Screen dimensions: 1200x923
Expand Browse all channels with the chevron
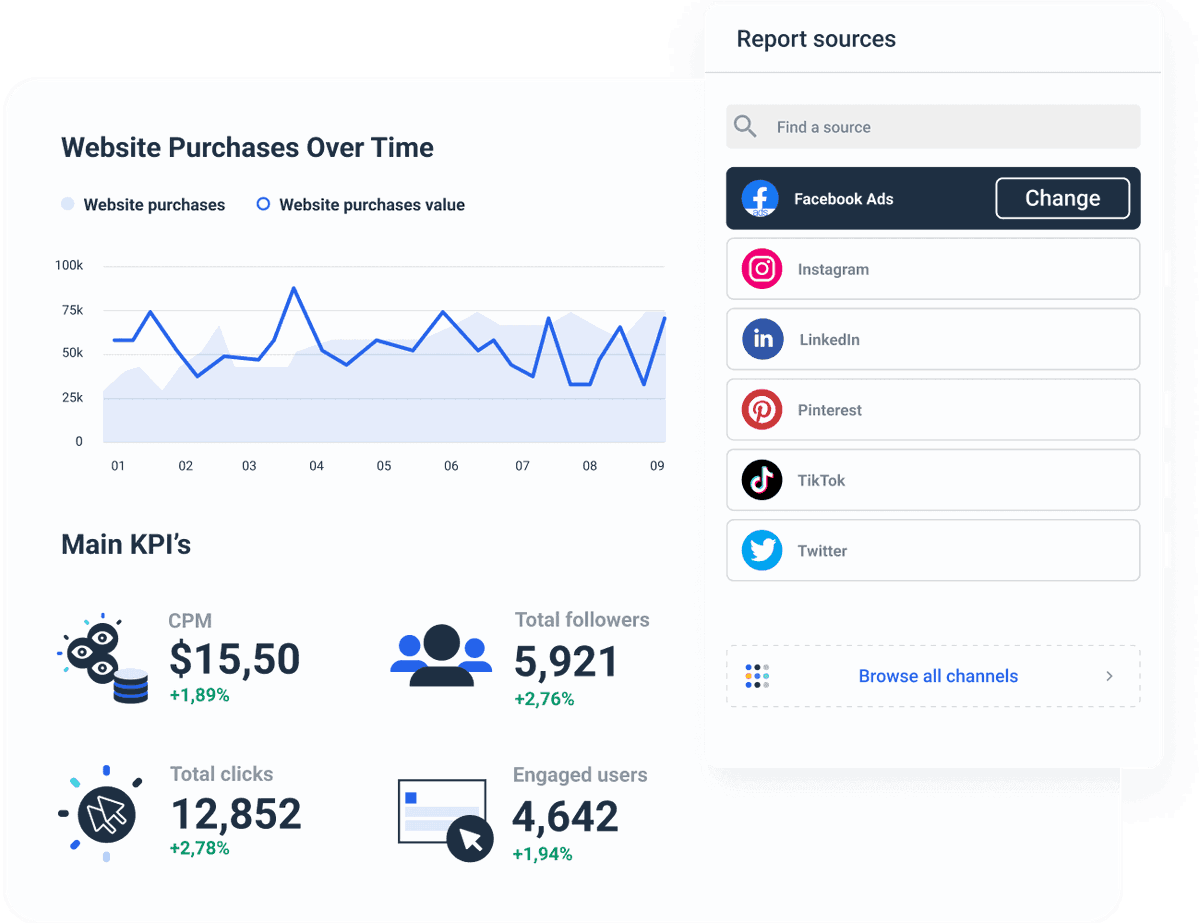[x=1109, y=676]
